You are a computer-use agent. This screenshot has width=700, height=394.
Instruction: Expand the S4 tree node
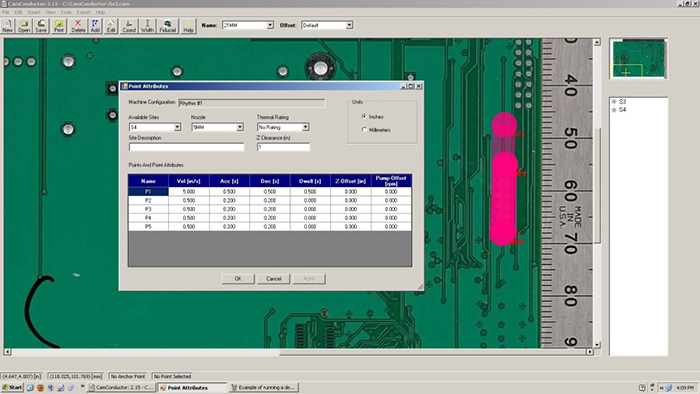point(614,110)
